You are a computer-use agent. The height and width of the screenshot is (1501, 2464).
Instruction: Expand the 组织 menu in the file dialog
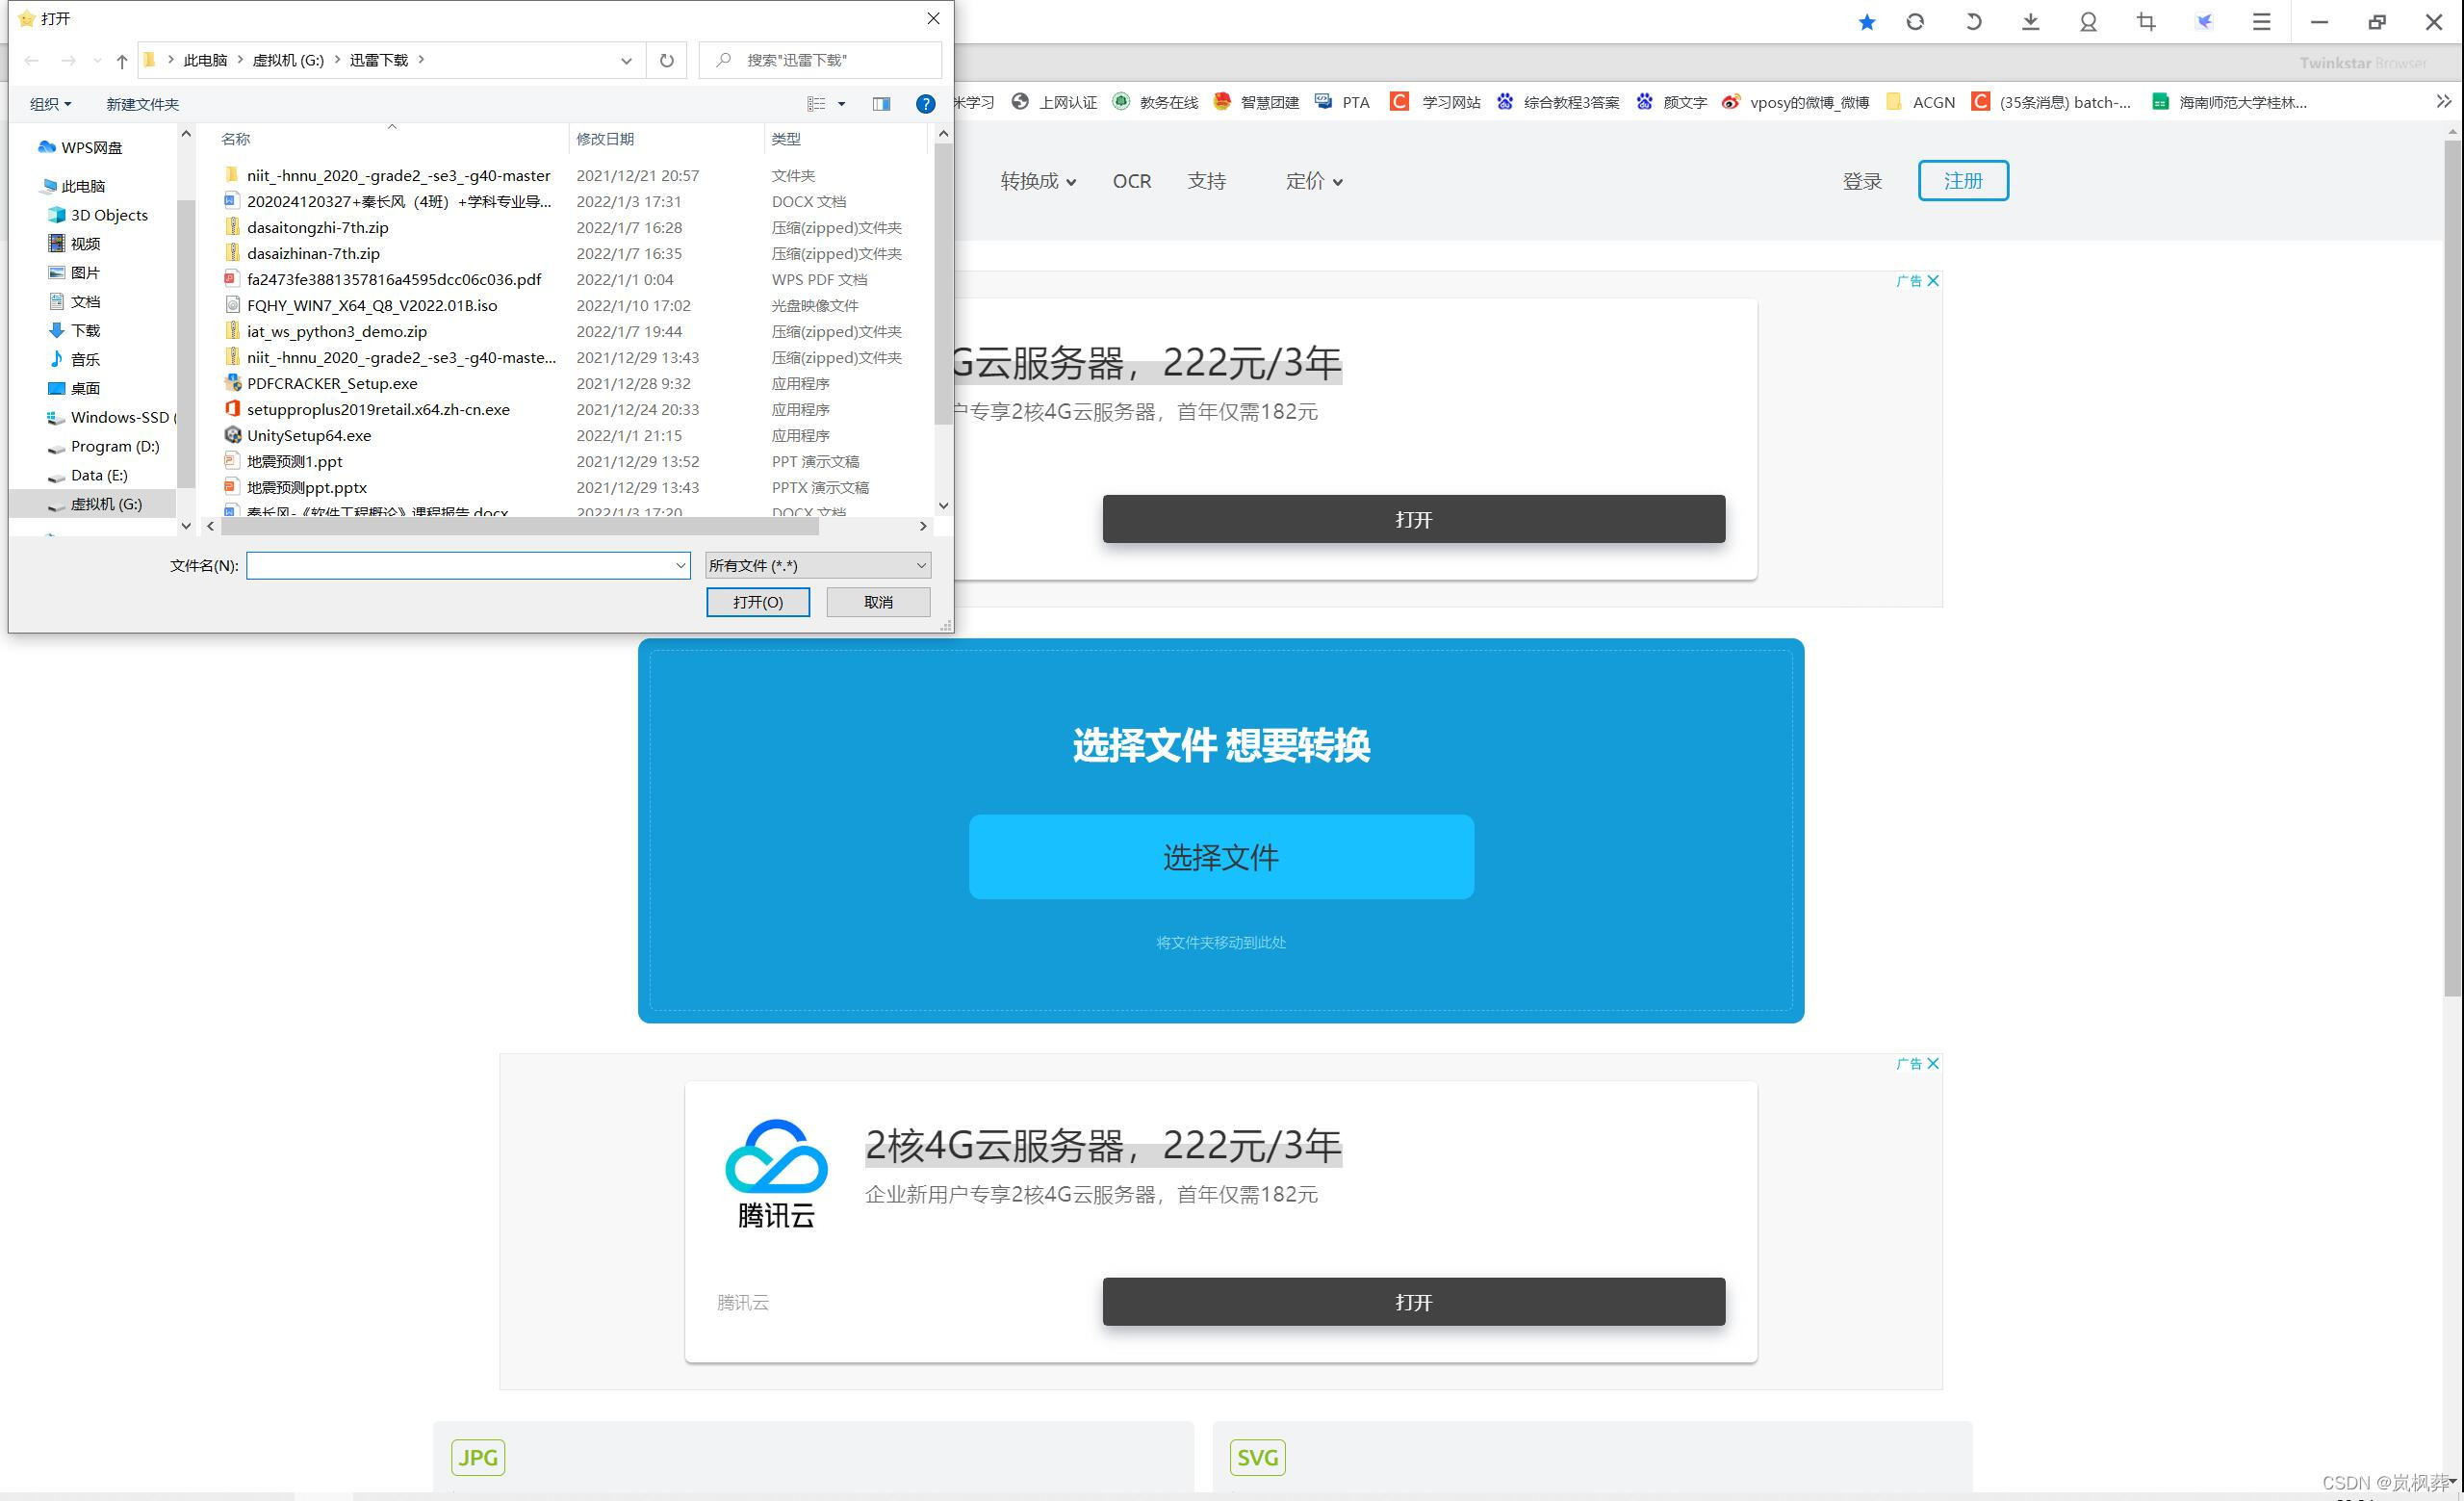[x=50, y=104]
